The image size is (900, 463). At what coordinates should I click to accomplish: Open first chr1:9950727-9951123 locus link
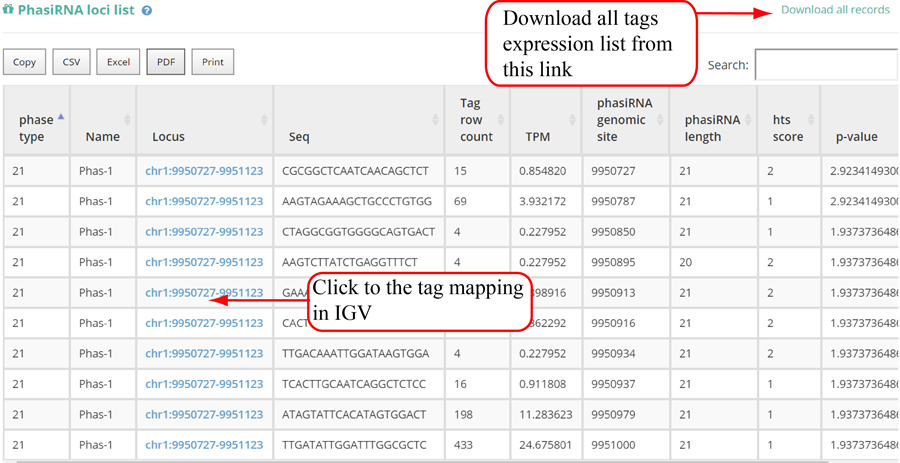point(204,171)
